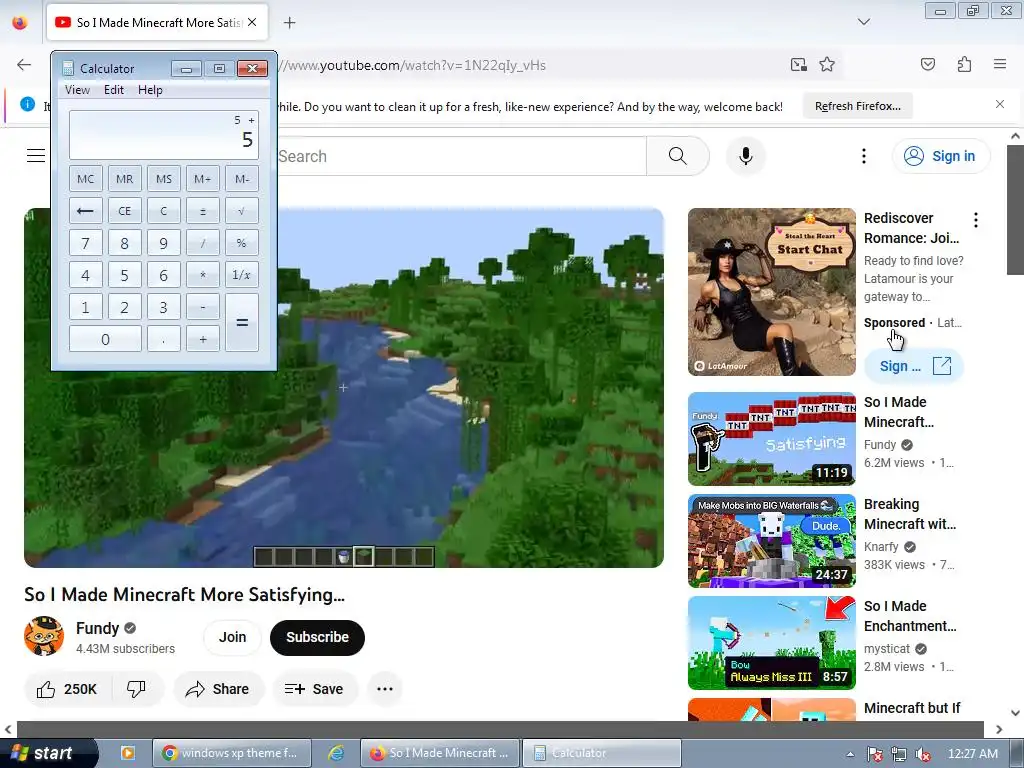Like the video with thumbs up
Viewport: 1024px width, 768px height.
(x=67, y=689)
